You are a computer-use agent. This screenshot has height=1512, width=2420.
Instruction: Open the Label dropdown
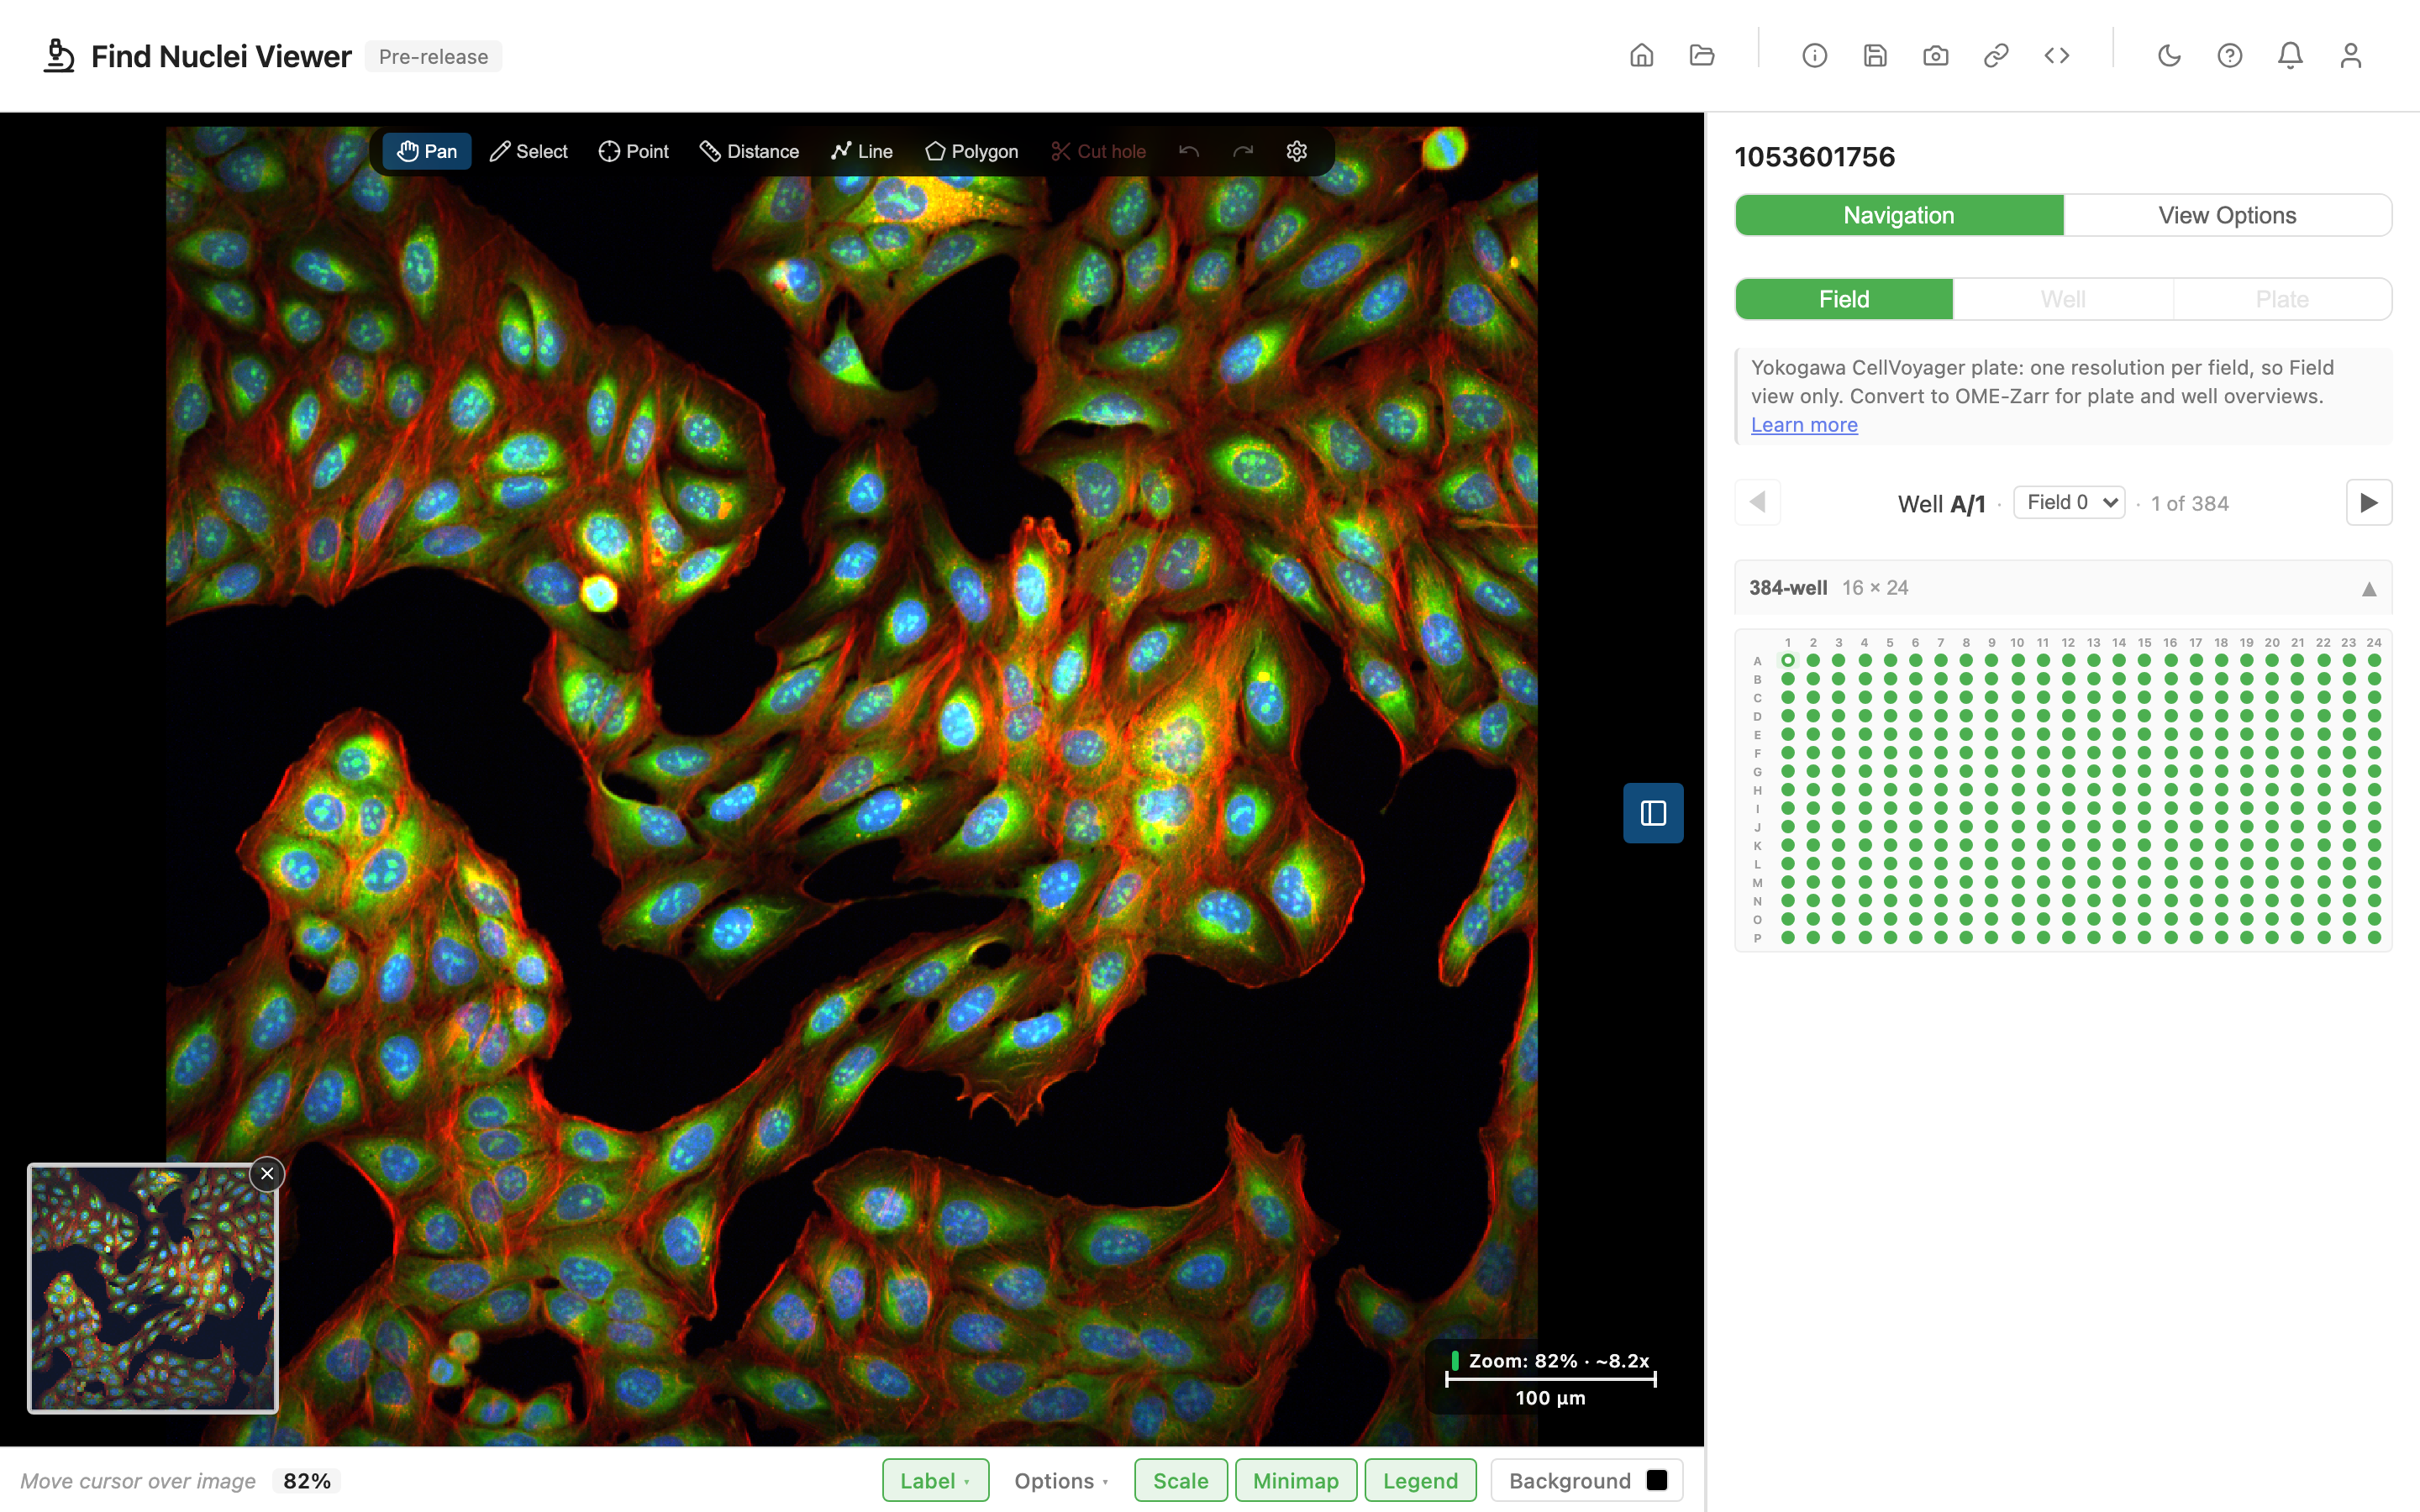tap(935, 1480)
